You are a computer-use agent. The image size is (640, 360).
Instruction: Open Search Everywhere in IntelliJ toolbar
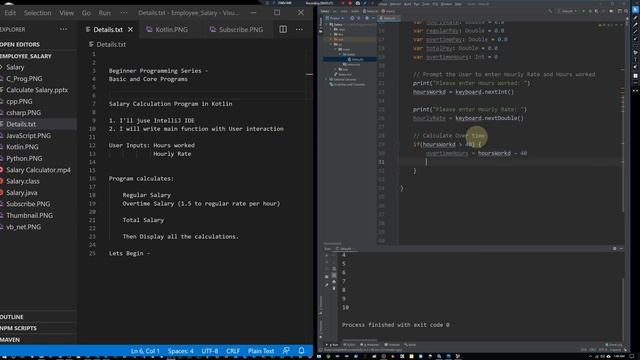(x=626, y=11)
